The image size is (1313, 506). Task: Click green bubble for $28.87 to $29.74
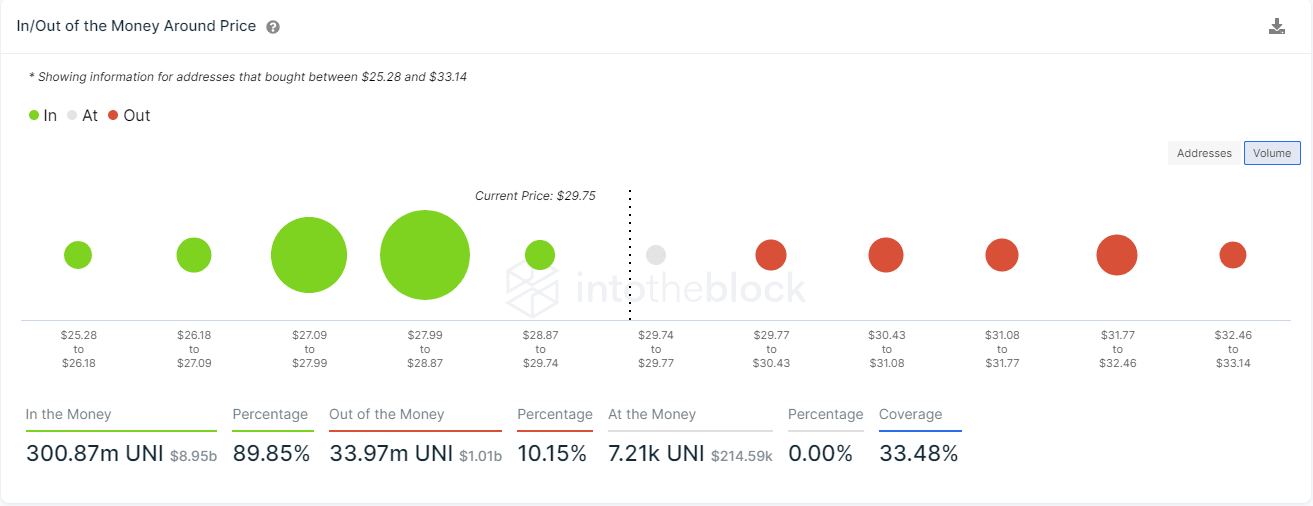point(540,255)
